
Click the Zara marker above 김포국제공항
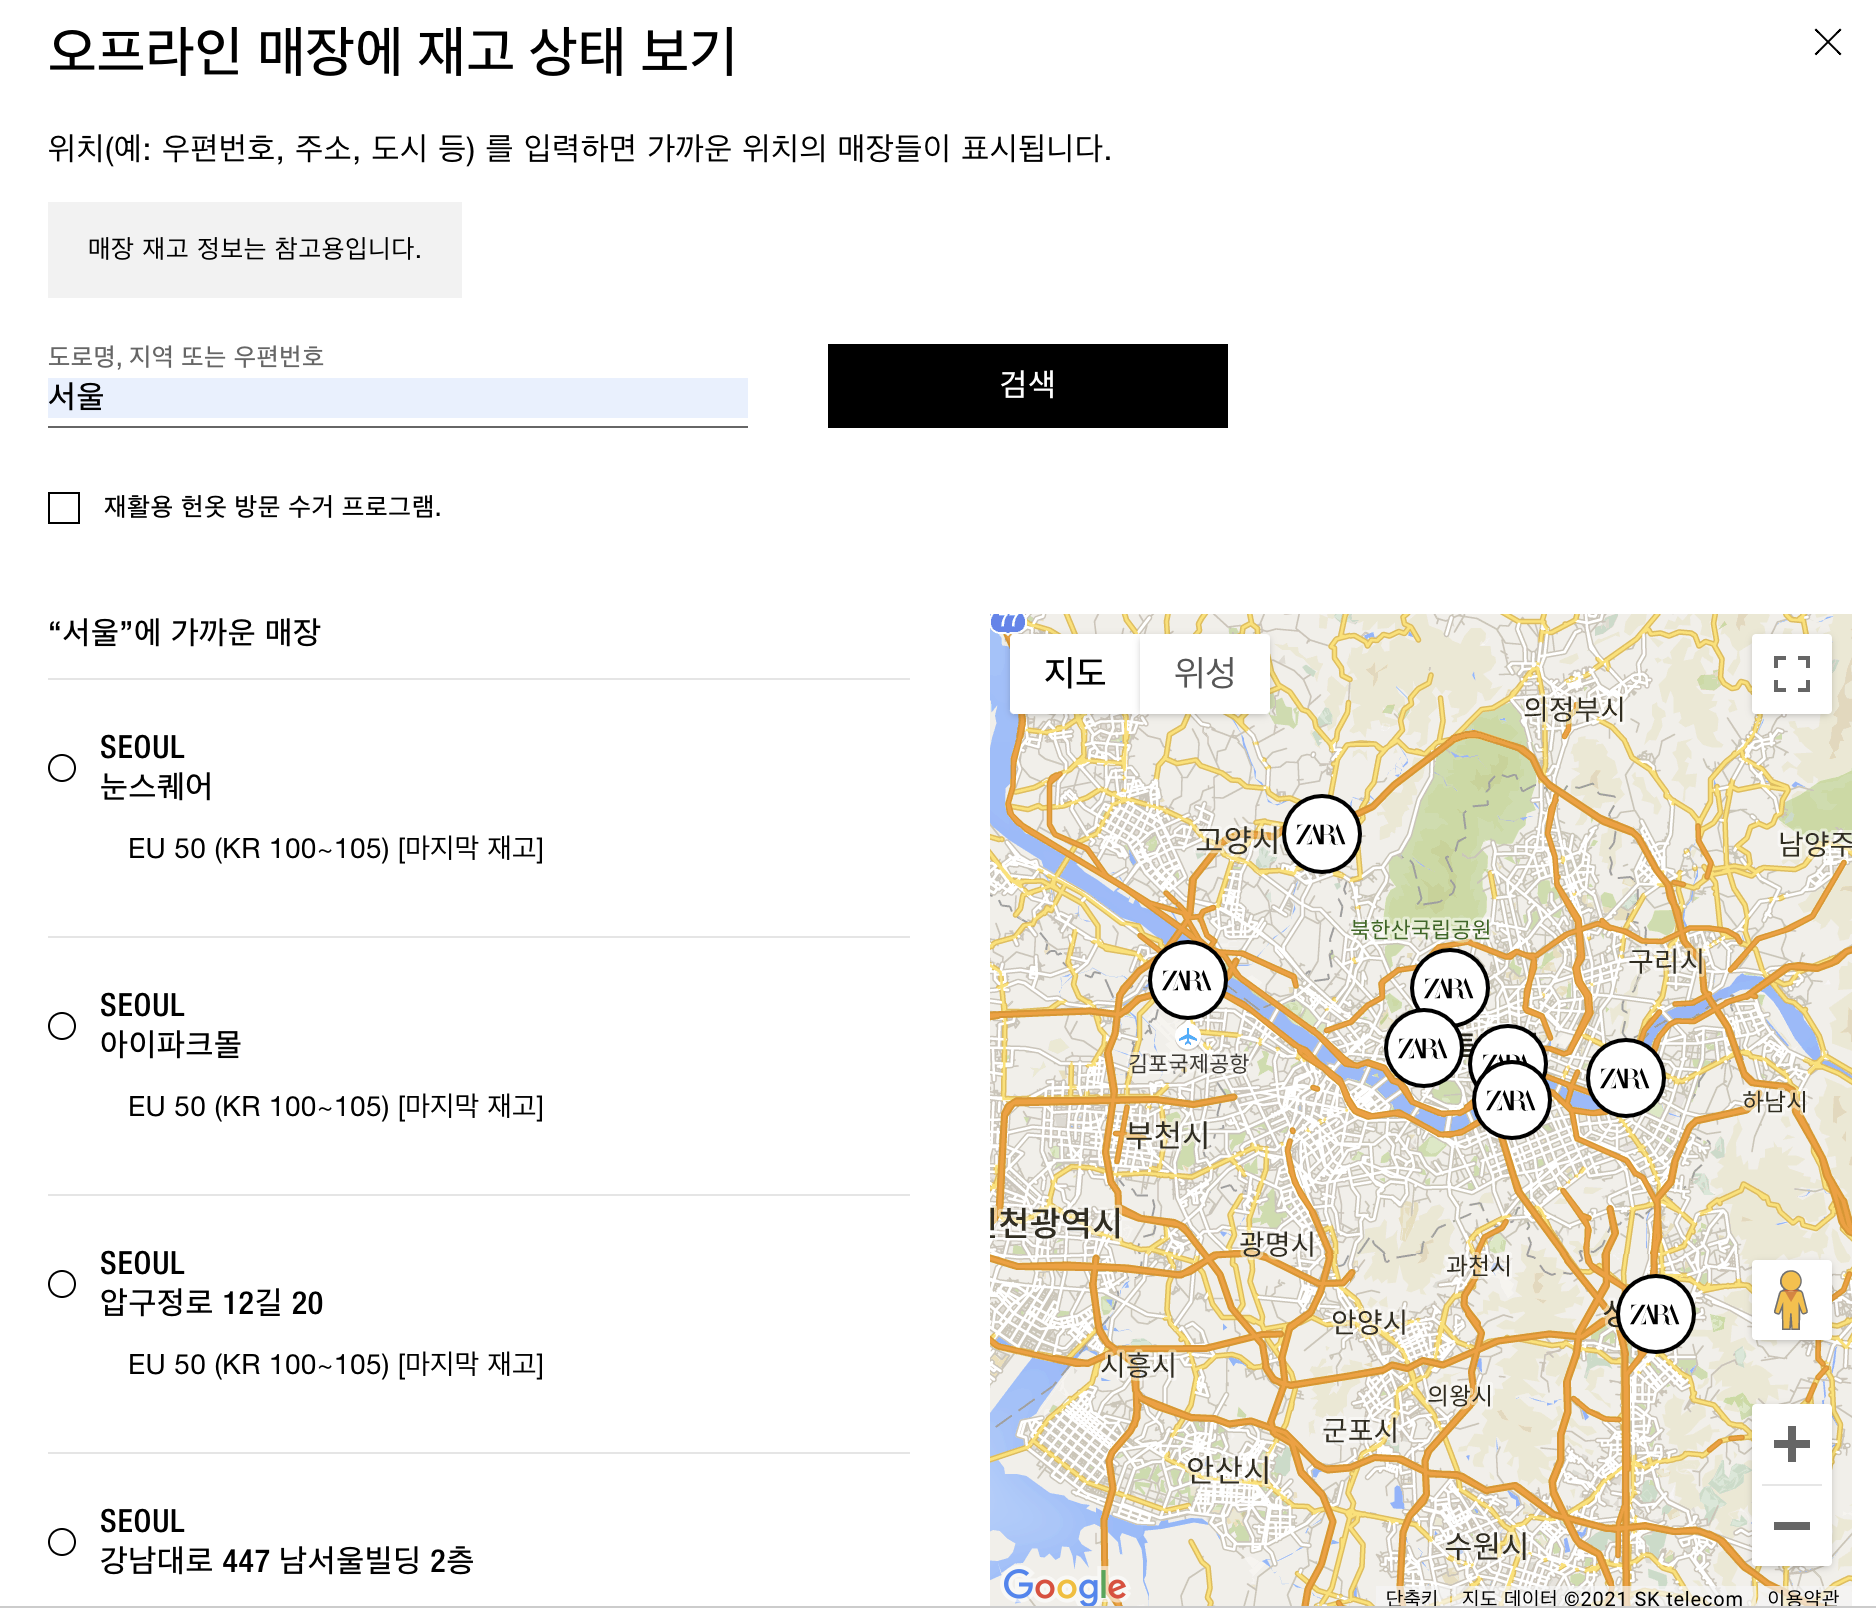(1187, 980)
